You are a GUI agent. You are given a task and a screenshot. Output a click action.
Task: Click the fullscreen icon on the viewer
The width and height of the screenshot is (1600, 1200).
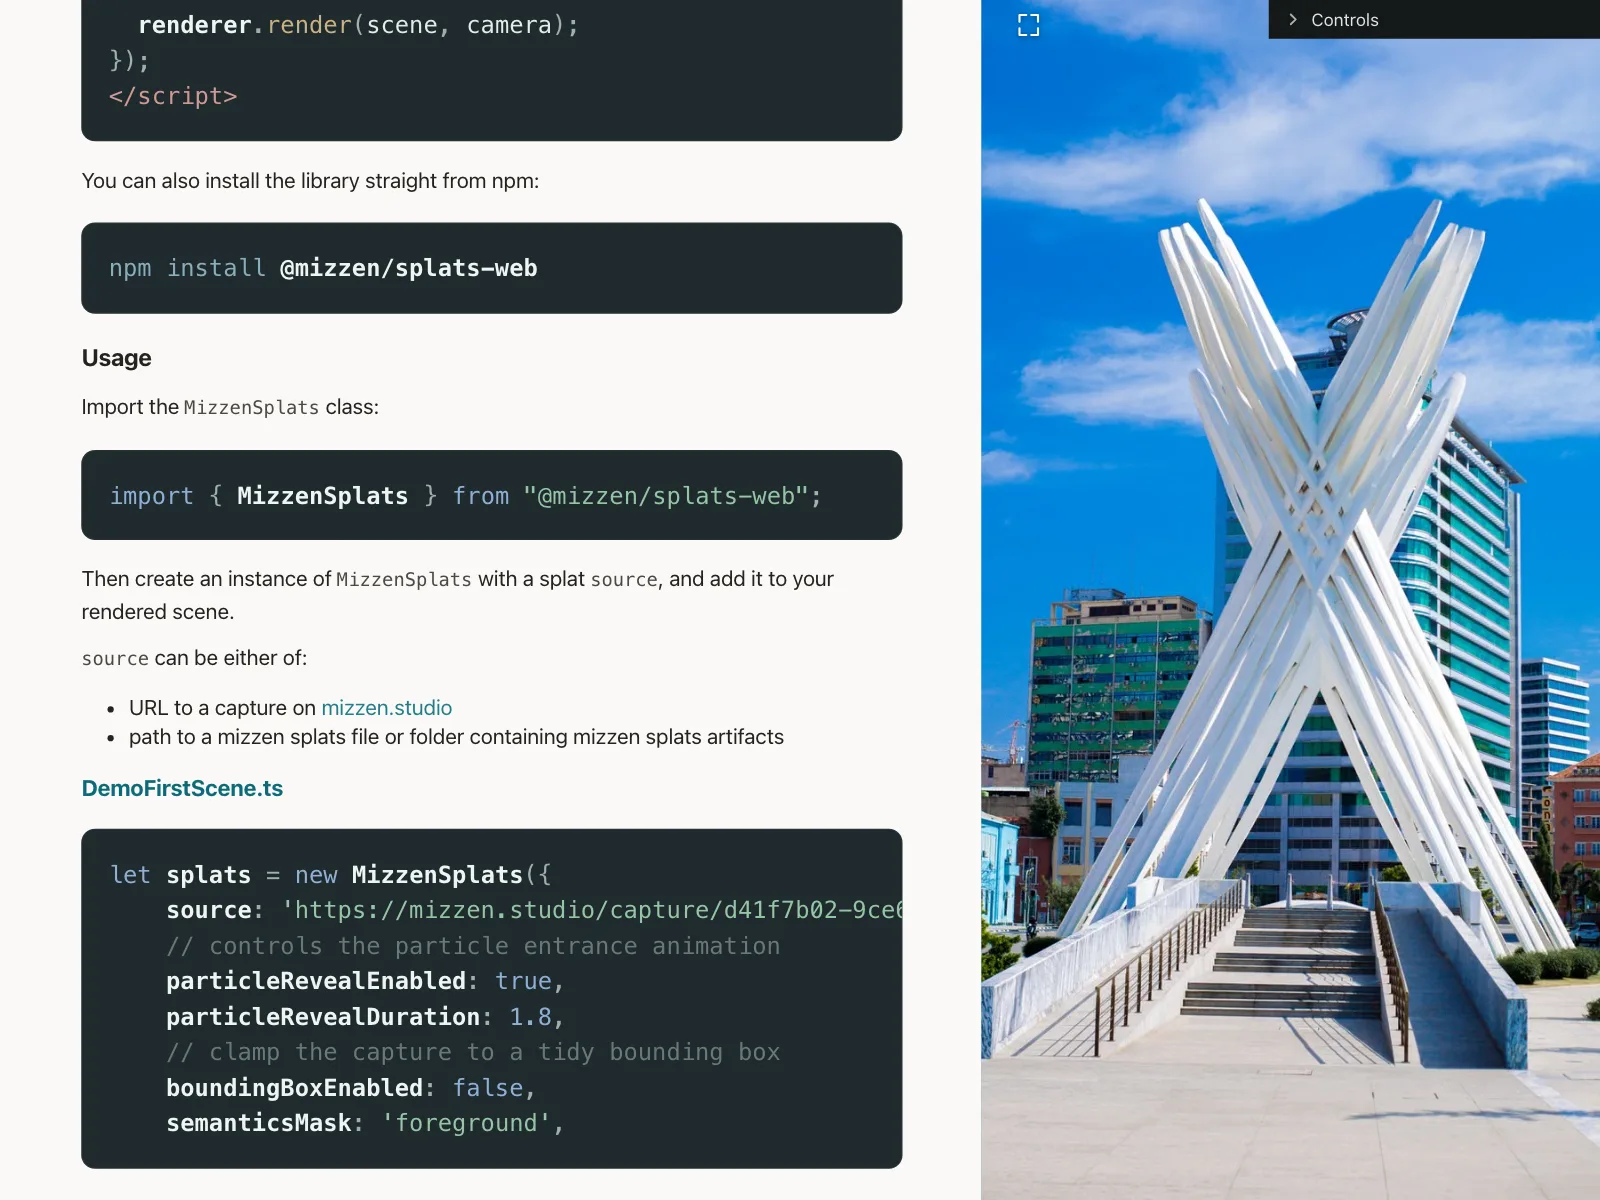[1028, 25]
